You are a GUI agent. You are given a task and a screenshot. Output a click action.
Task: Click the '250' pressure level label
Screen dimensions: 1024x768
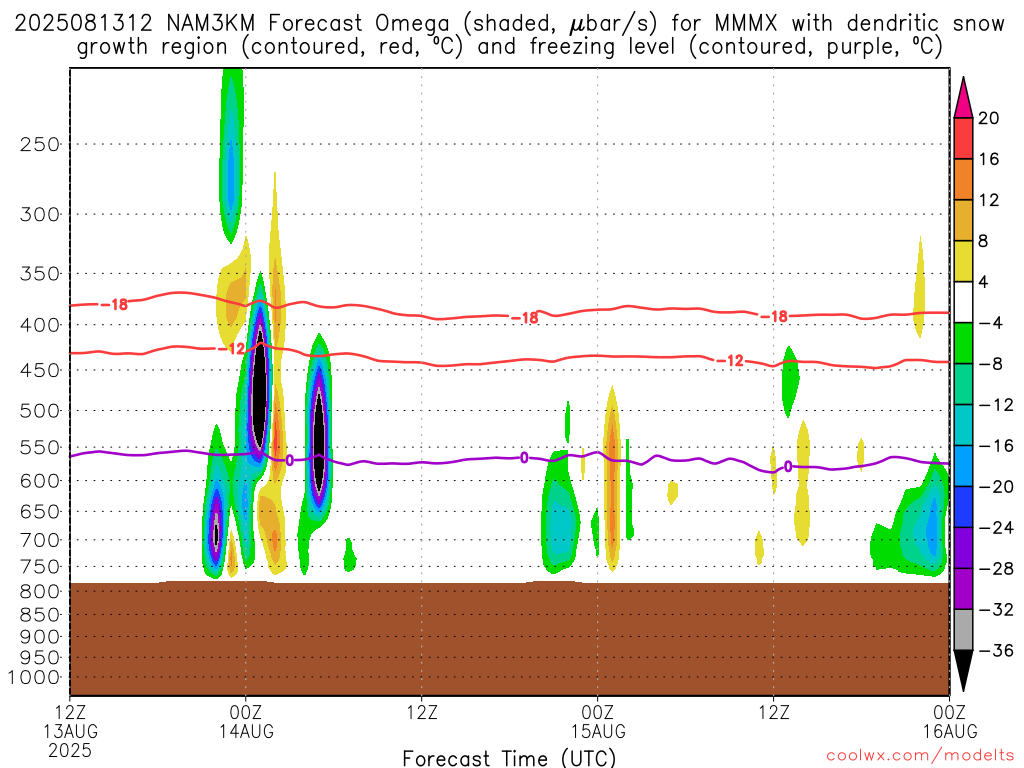39,144
